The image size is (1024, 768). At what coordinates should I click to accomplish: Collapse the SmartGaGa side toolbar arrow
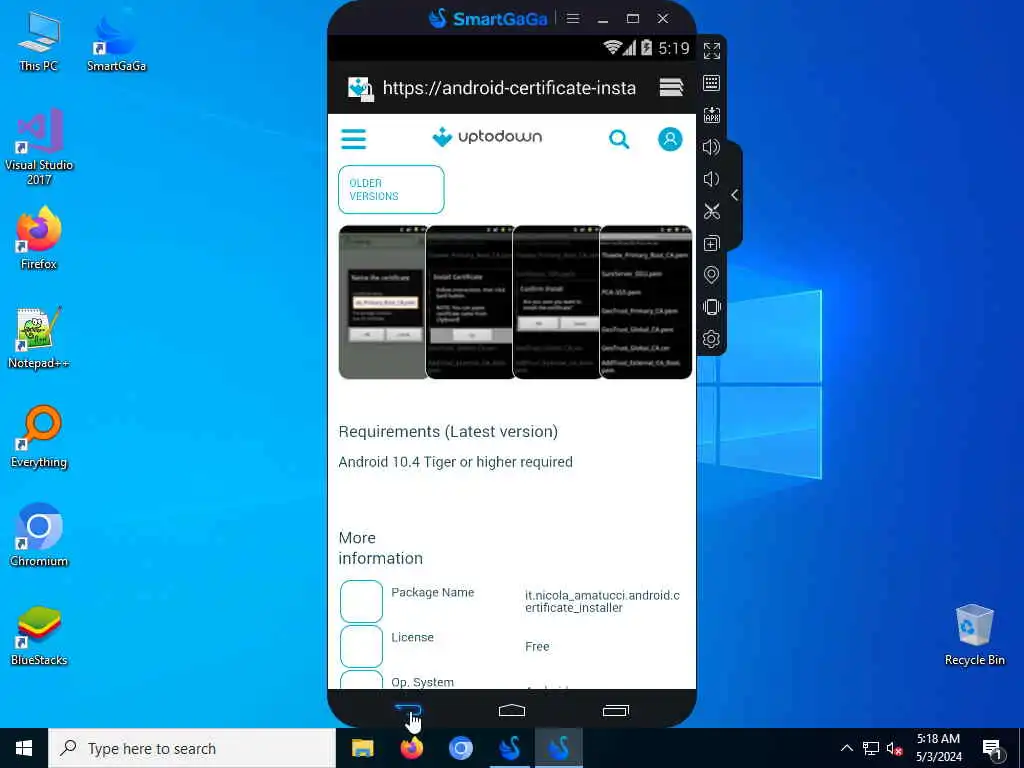click(x=735, y=195)
